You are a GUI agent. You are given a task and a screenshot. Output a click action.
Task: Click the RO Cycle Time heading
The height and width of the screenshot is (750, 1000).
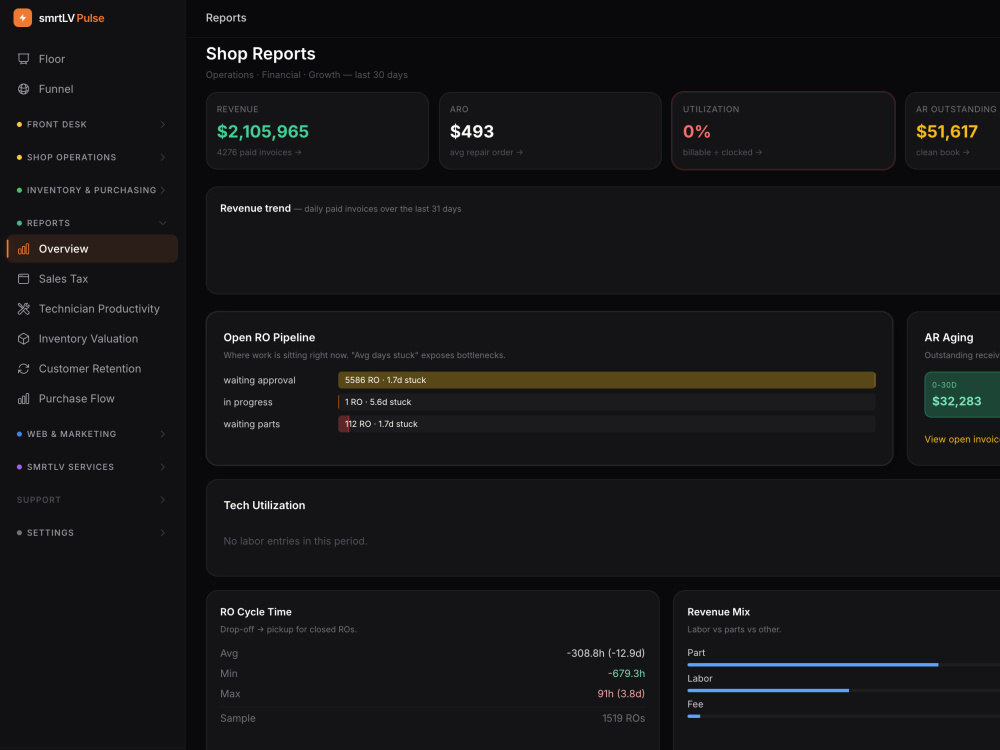tap(256, 612)
